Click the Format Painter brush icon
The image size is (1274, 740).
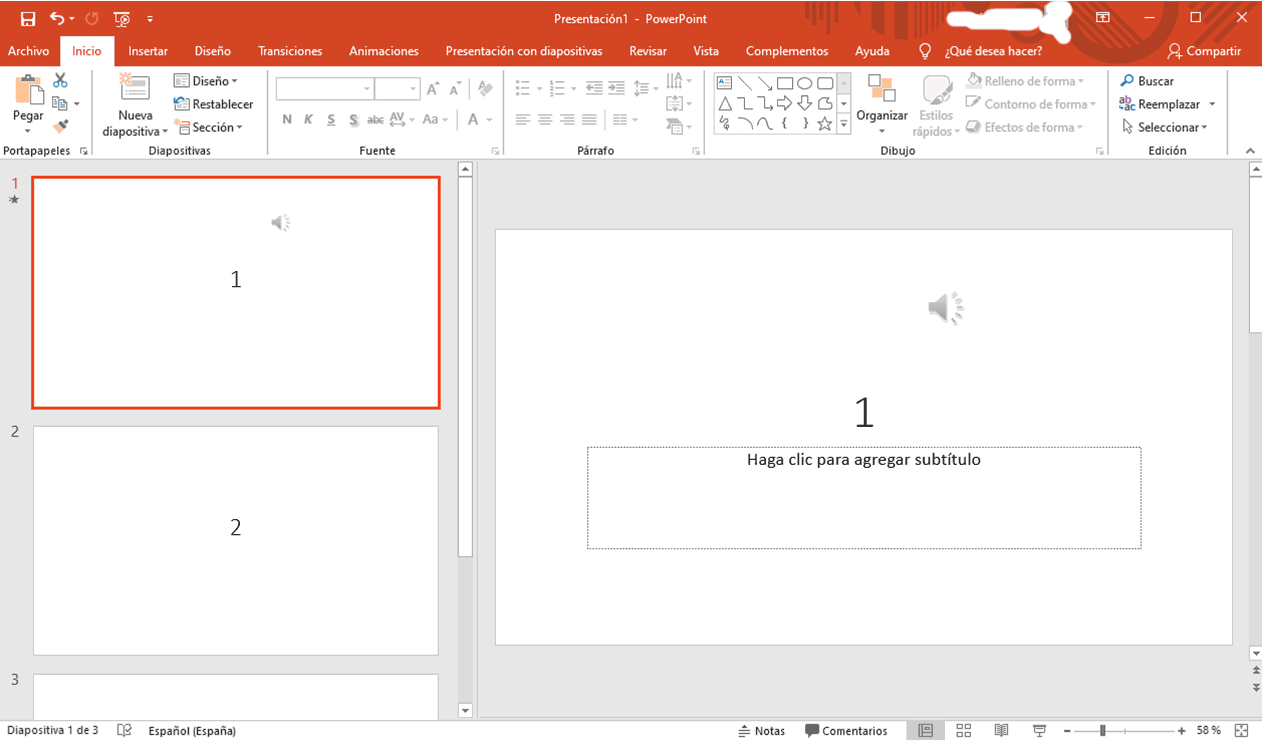[x=60, y=126]
